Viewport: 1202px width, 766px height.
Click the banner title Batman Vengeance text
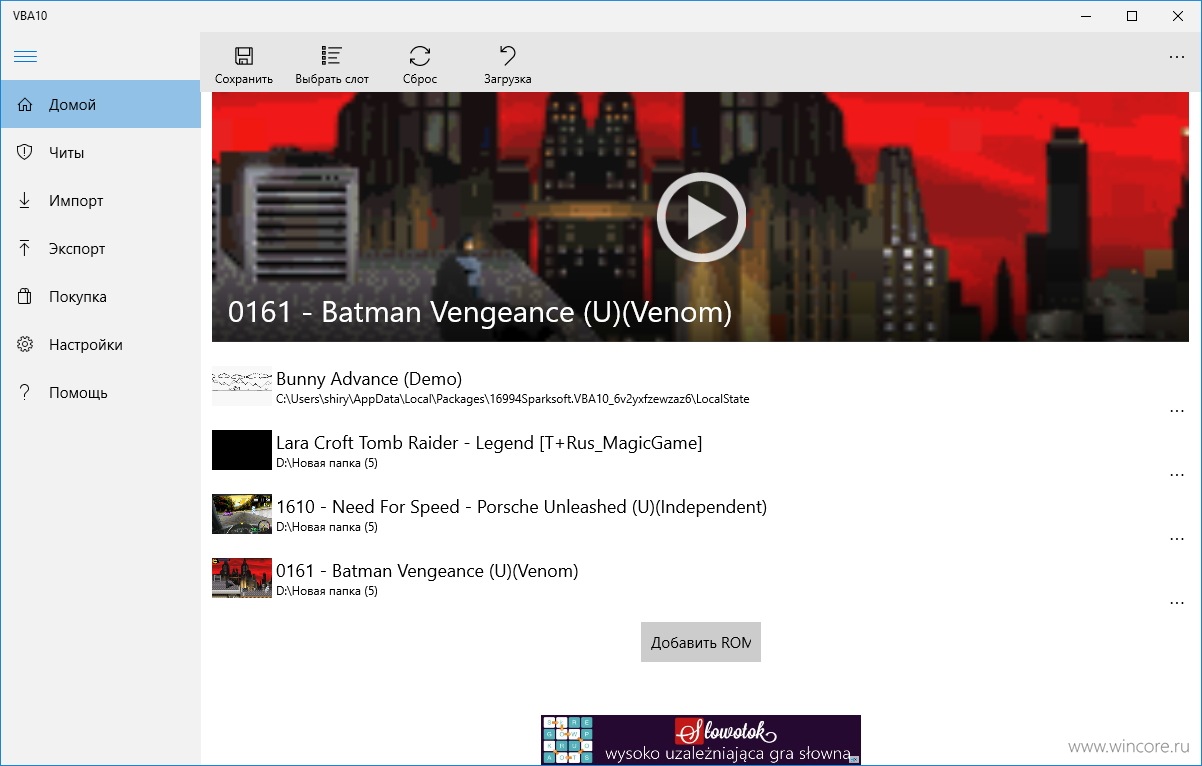tap(480, 312)
